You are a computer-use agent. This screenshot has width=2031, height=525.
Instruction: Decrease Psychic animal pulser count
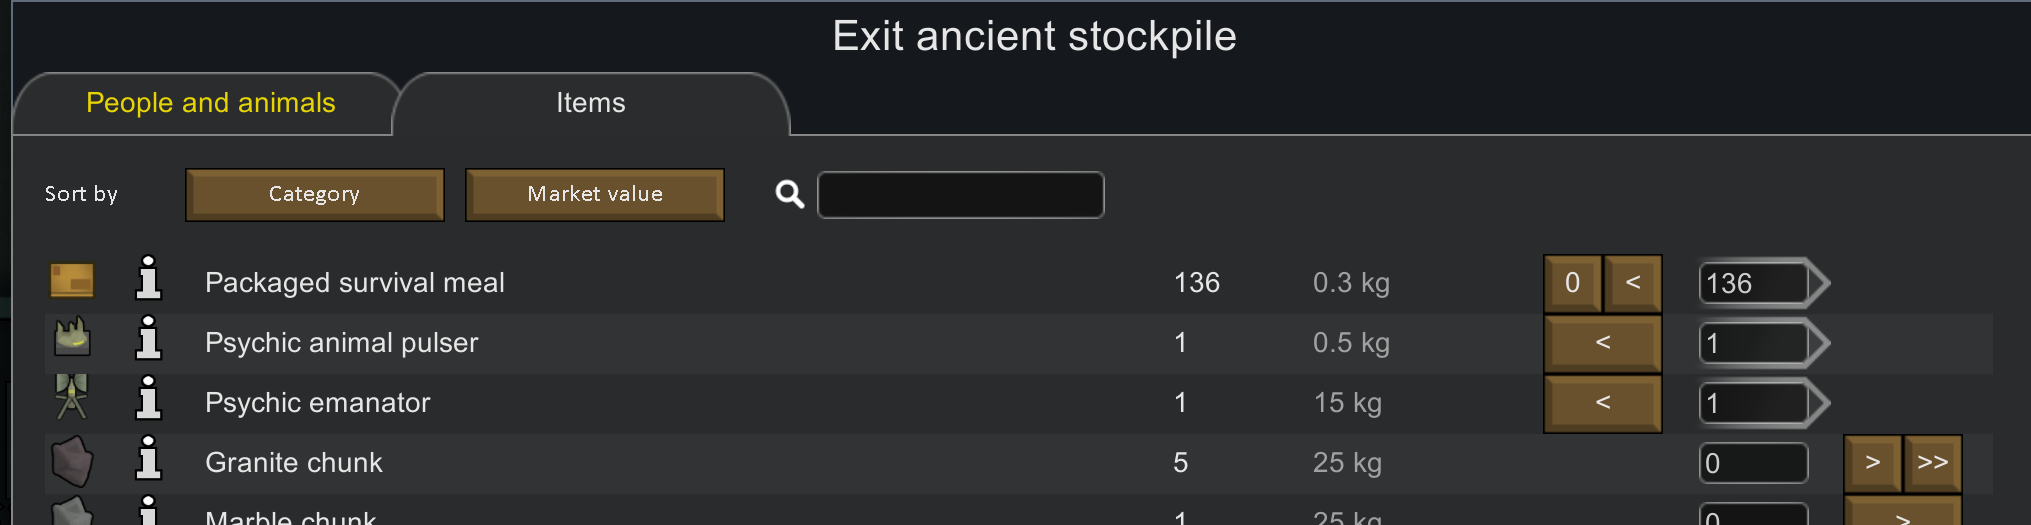tap(1603, 343)
